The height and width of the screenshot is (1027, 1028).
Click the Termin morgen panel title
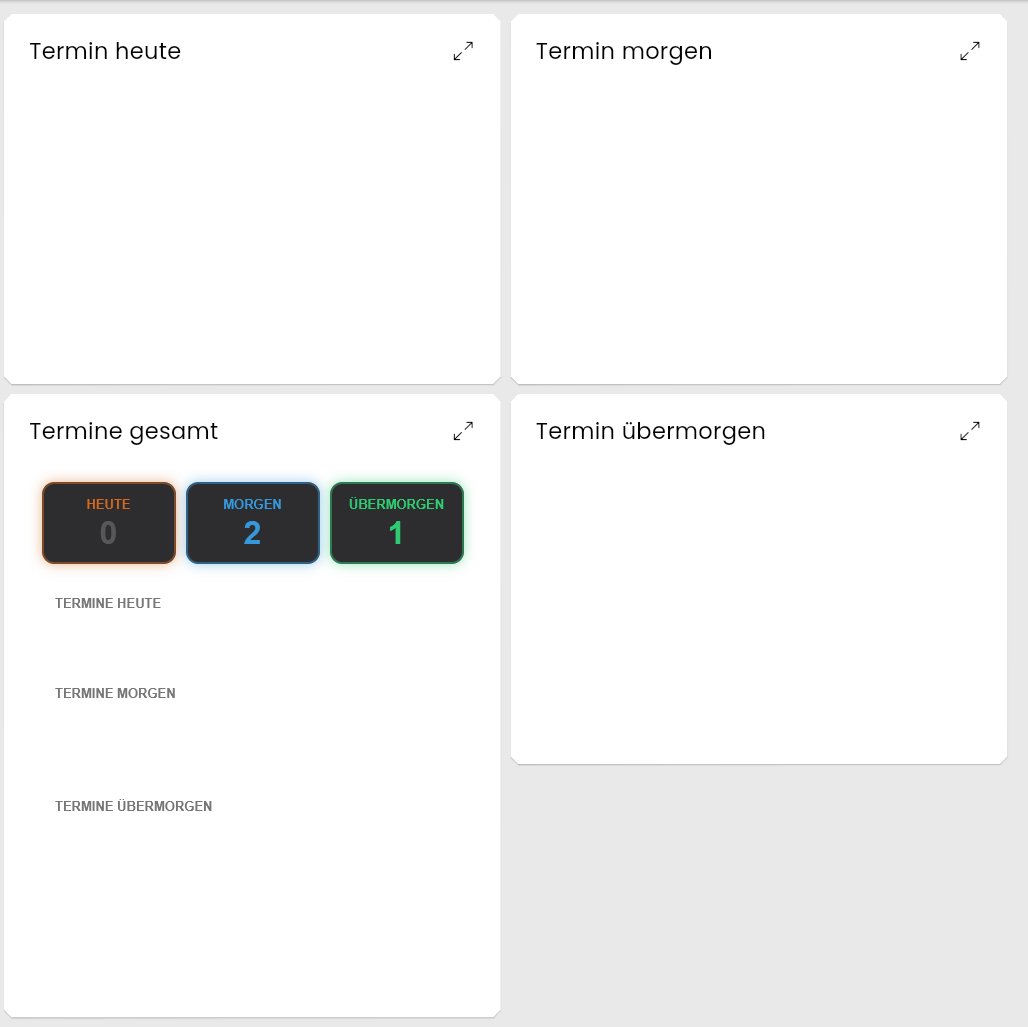pyautogui.click(x=623, y=51)
